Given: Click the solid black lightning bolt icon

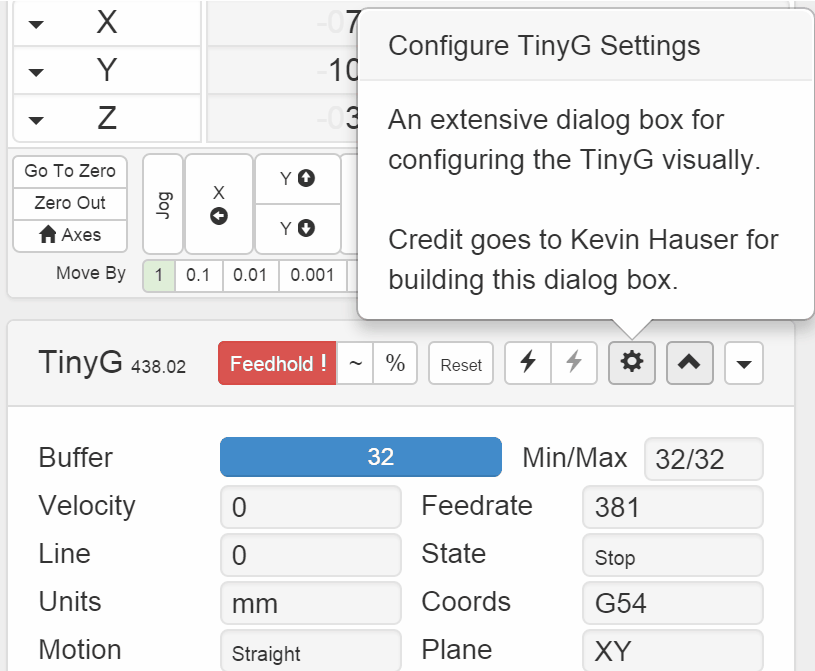Looking at the screenshot, I should 528,364.
